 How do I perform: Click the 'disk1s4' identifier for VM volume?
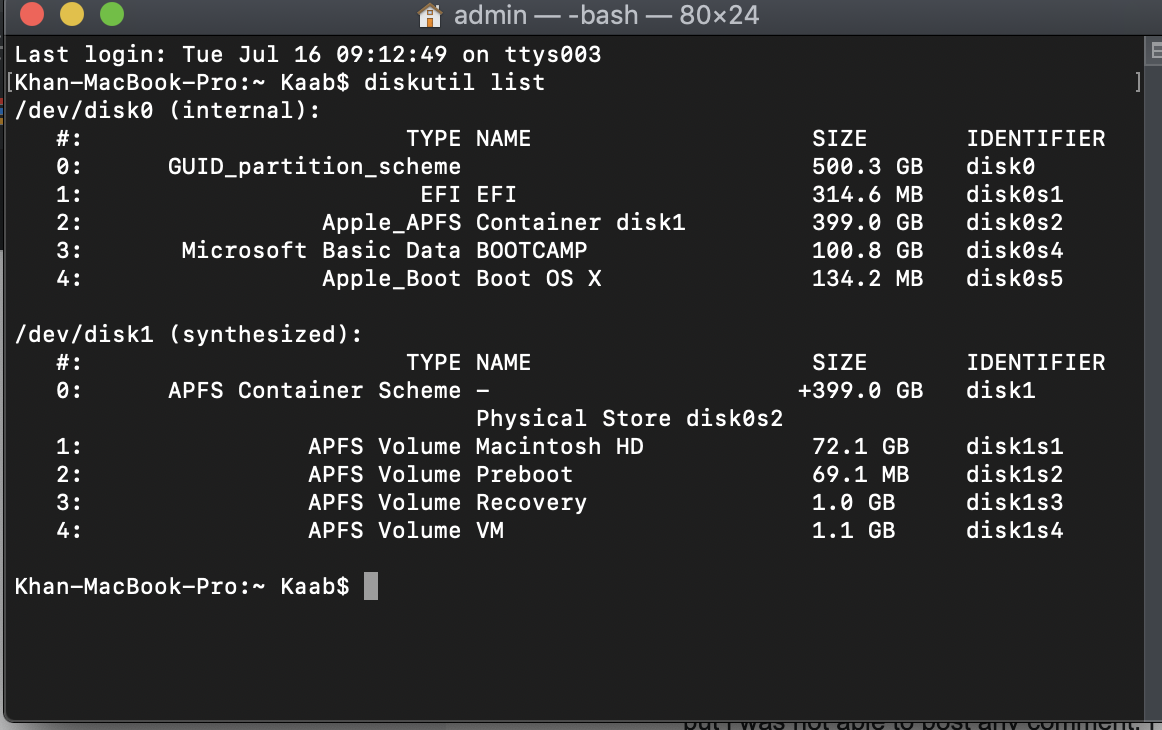click(x=1014, y=530)
